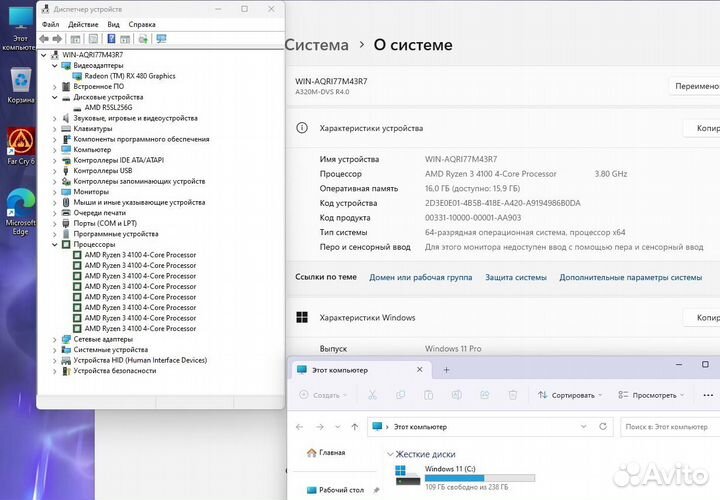The image size is (720, 500).
Task: Click the Refresh icon in Explorer address bar
Action: click(603, 427)
